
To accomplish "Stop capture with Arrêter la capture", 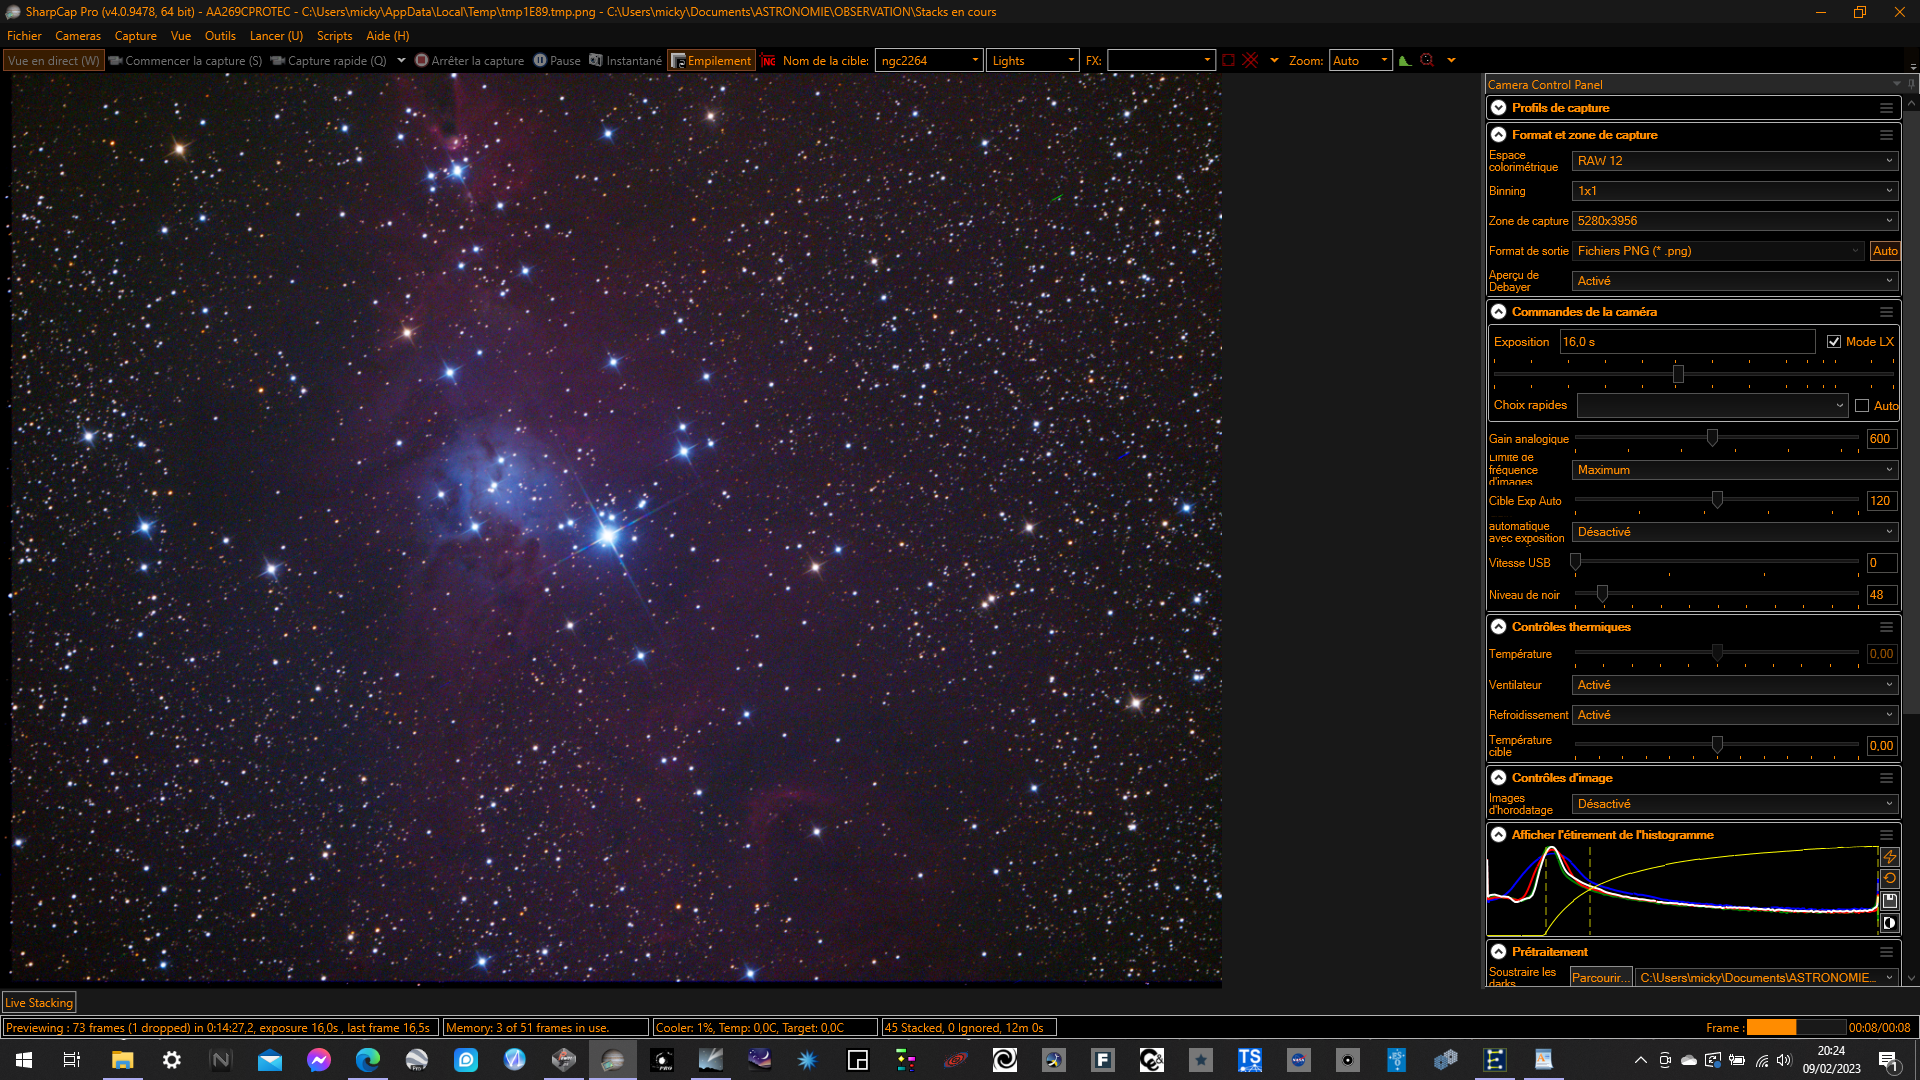I will [x=469, y=61].
